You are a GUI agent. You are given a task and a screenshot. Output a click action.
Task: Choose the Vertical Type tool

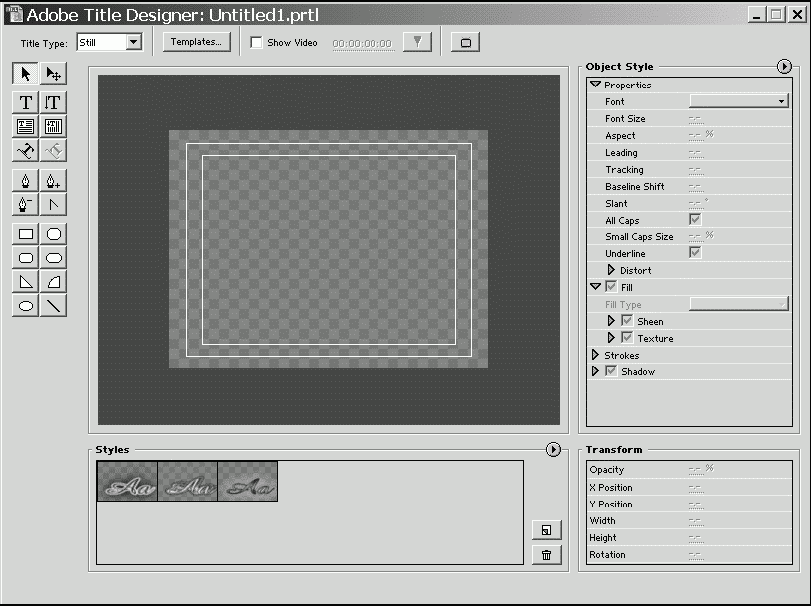54,102
